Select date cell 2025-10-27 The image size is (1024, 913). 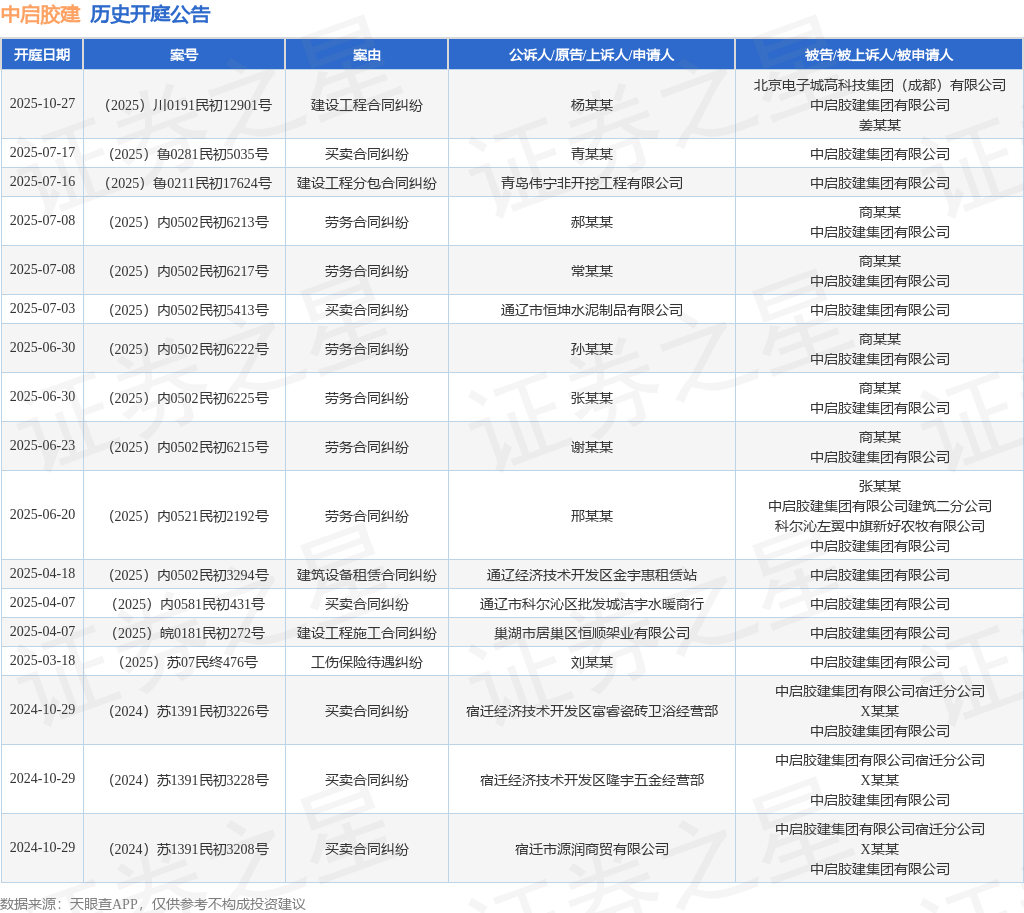[42, 104]
